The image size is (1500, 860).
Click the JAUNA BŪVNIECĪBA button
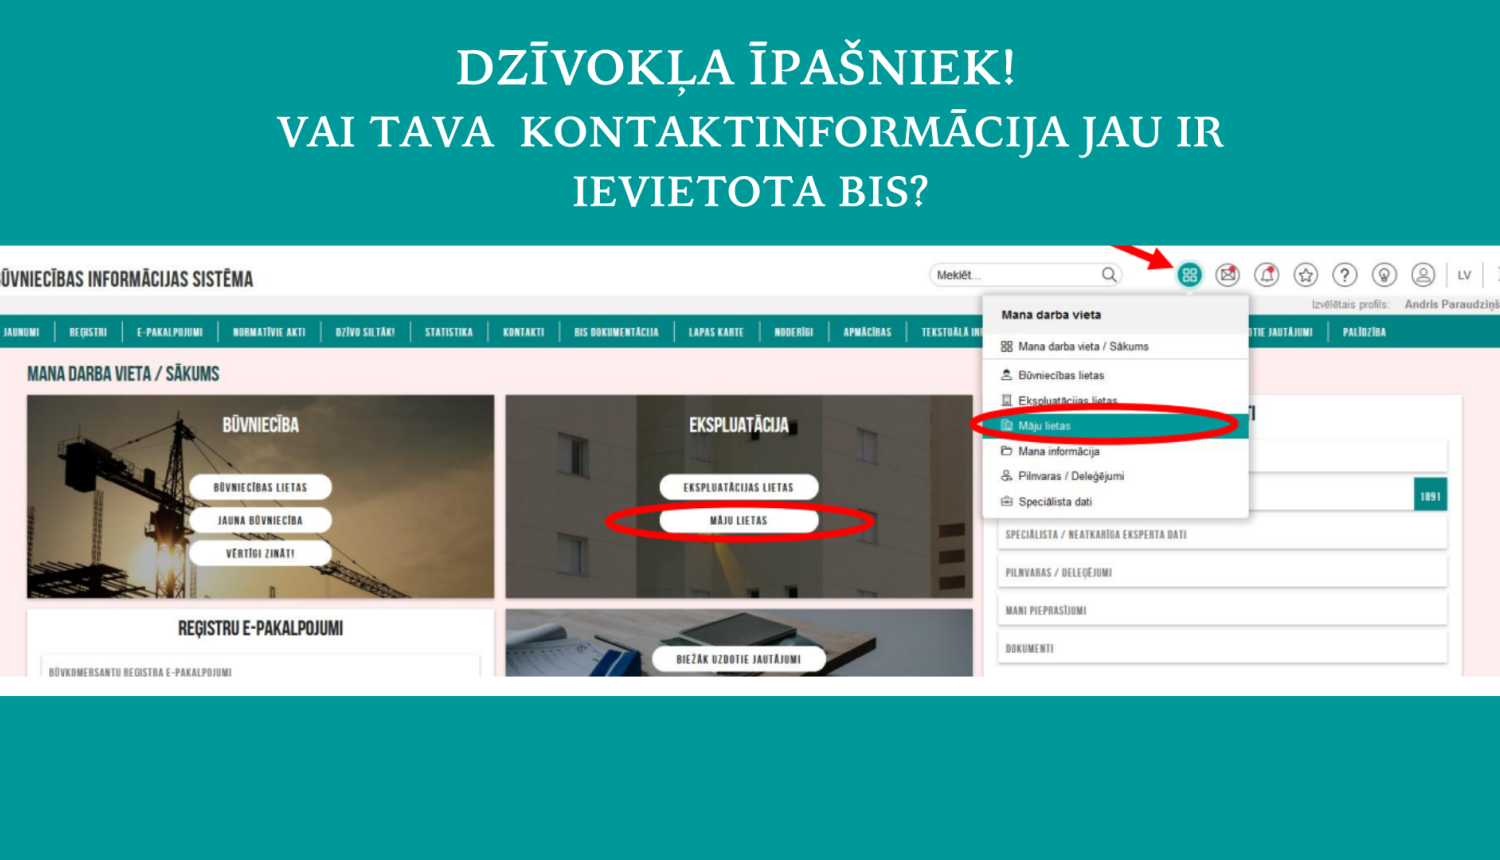pos(262,520)
